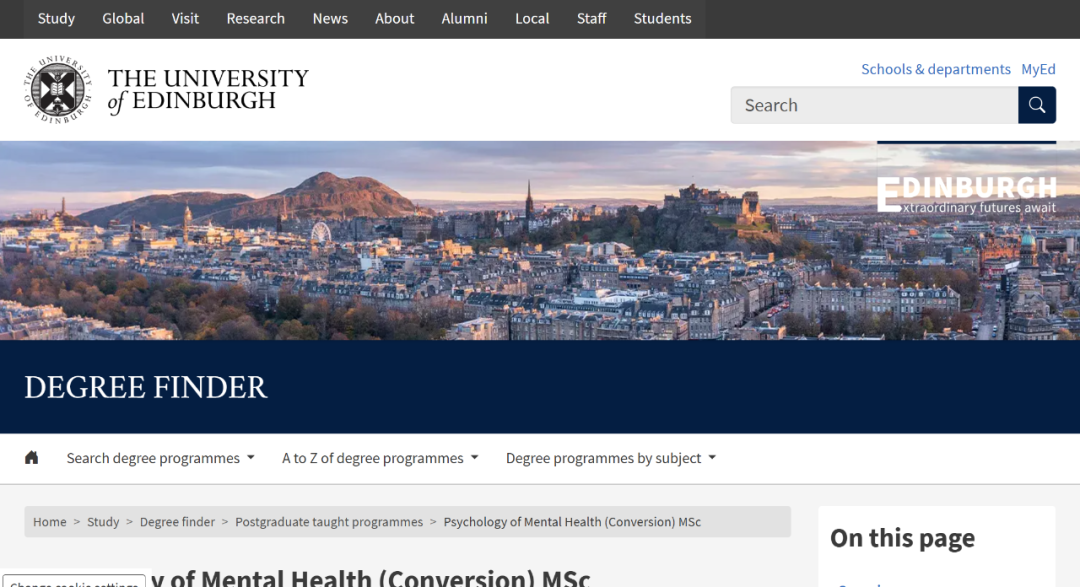The height and width of the screenshot is (587, 1080).
Task: Expand Degree programmes by subject menu
Action: pos(611,458)
